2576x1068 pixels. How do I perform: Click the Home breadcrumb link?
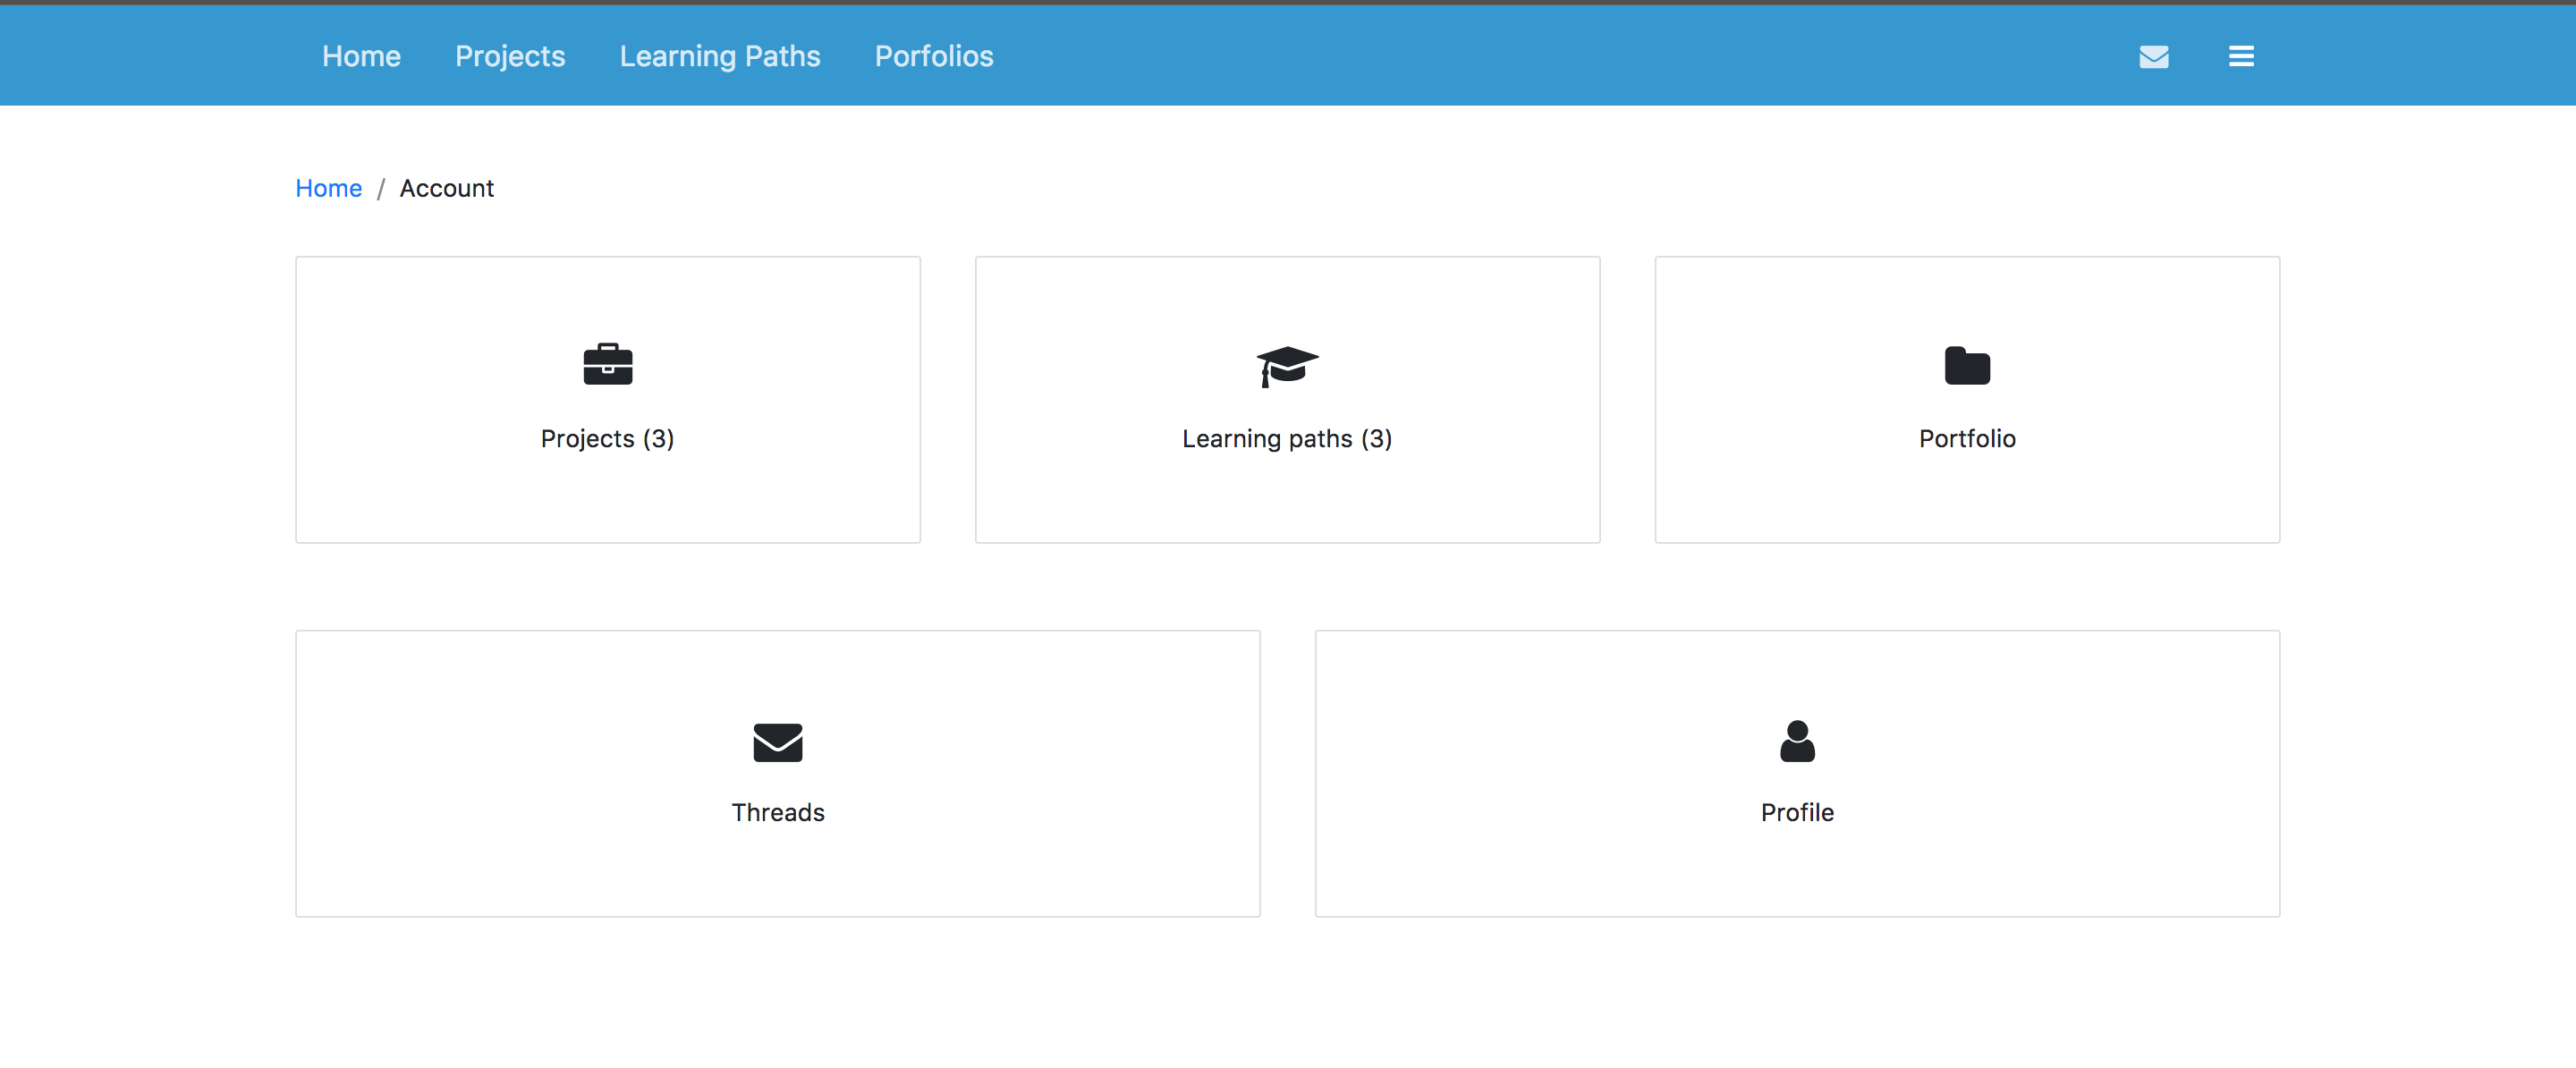point(328,188)
